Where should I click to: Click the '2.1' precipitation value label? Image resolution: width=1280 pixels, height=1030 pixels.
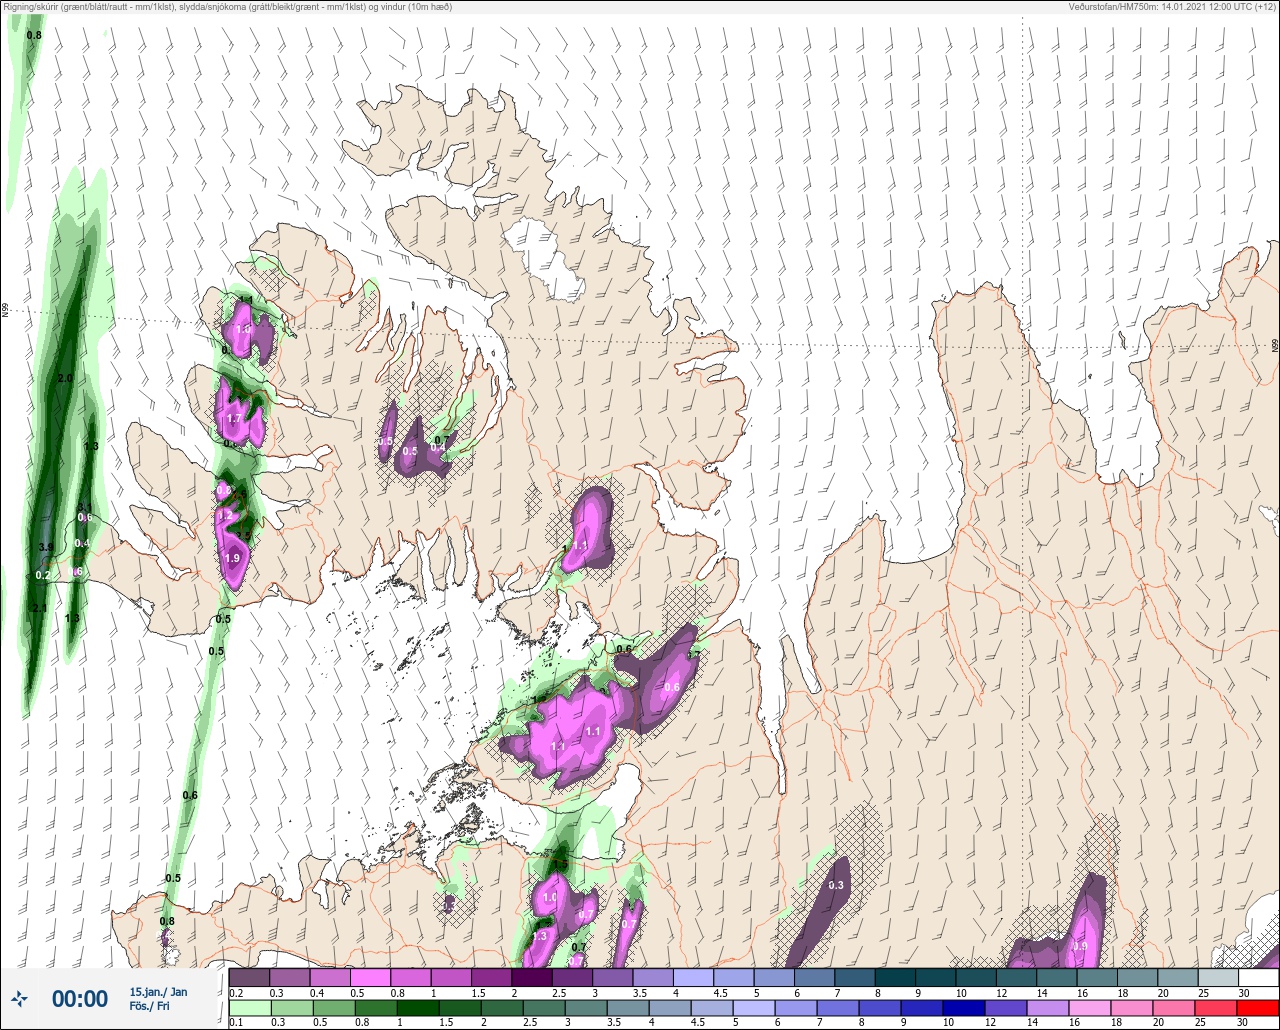click(x=40, y=608)
